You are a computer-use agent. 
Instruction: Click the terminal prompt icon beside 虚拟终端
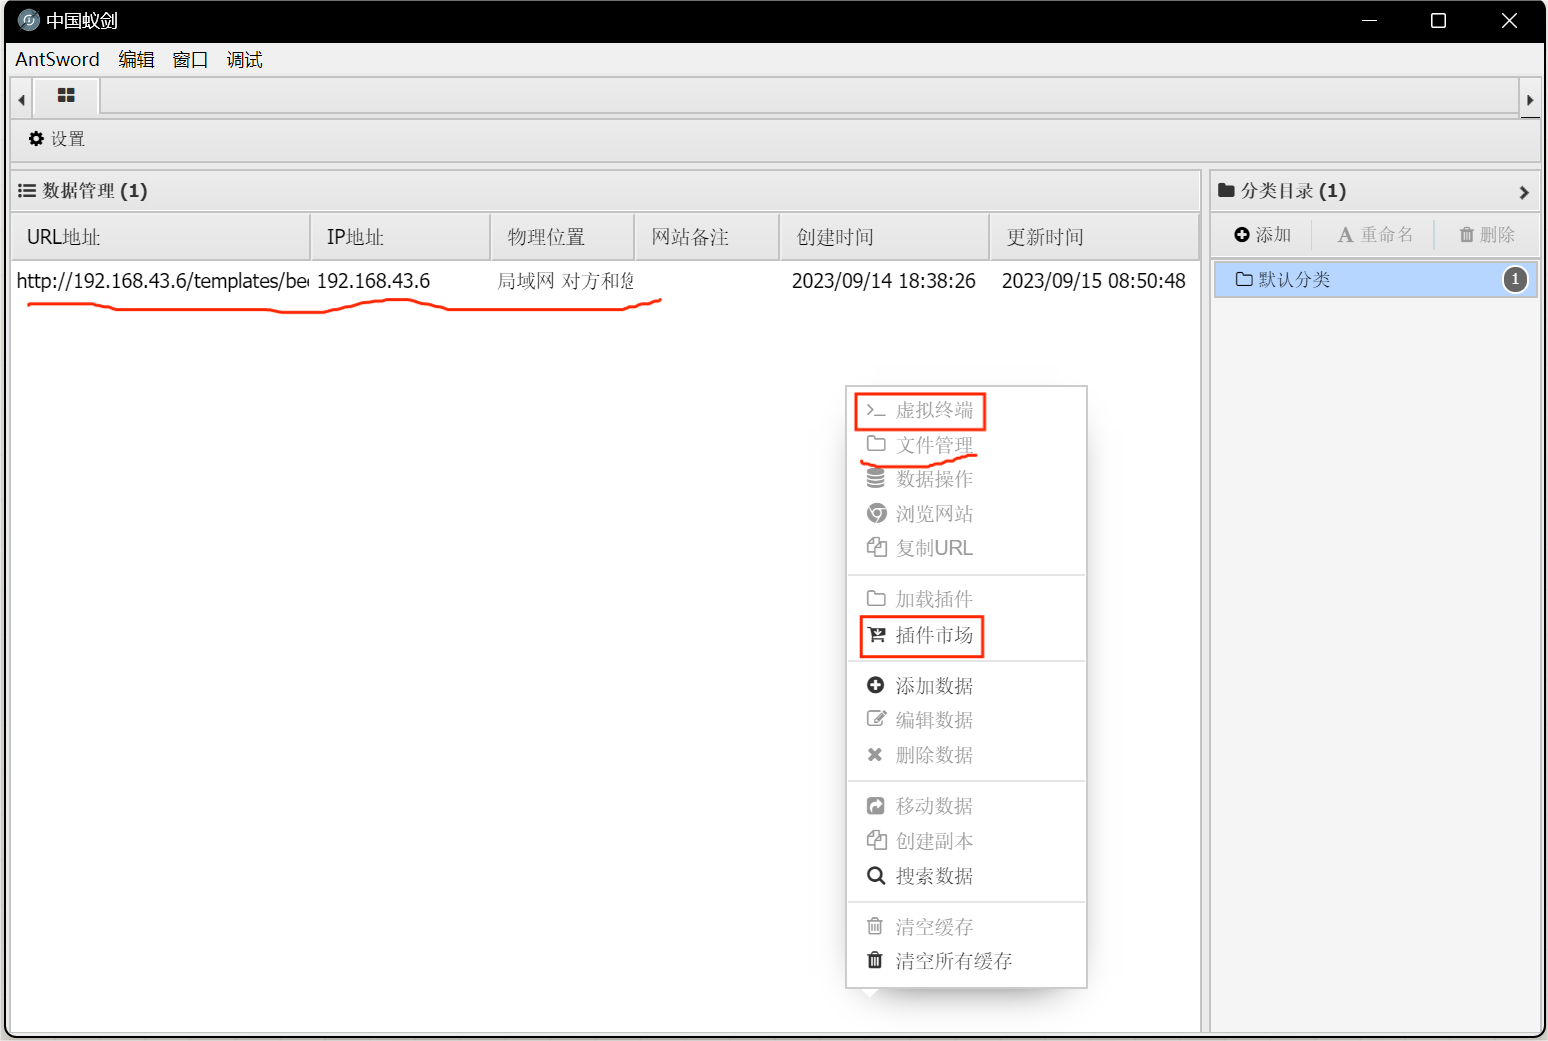click(876, 410)
